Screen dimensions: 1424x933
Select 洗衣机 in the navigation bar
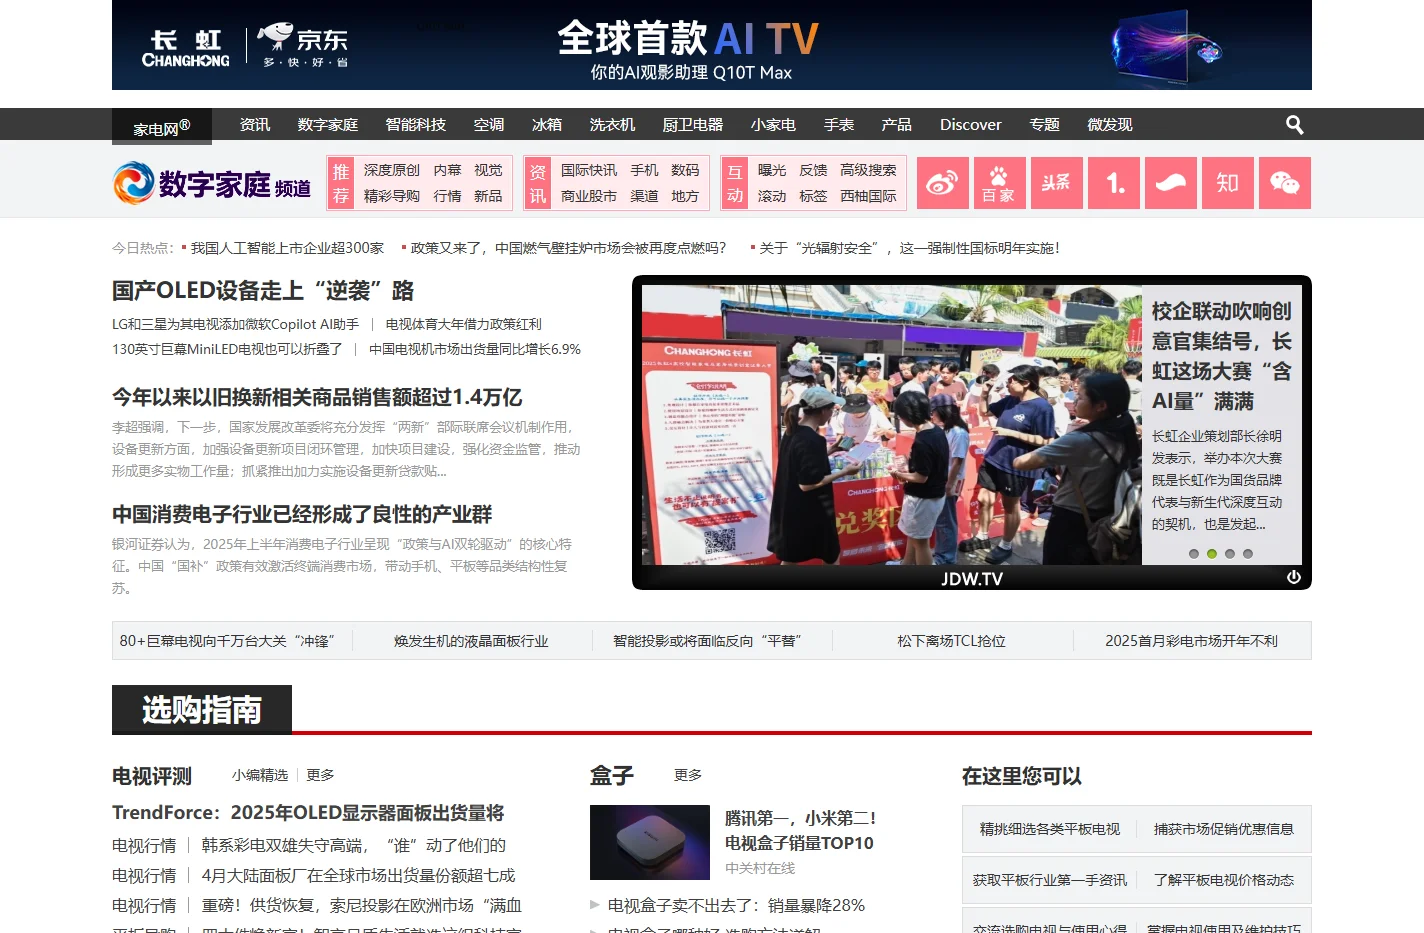613,125
